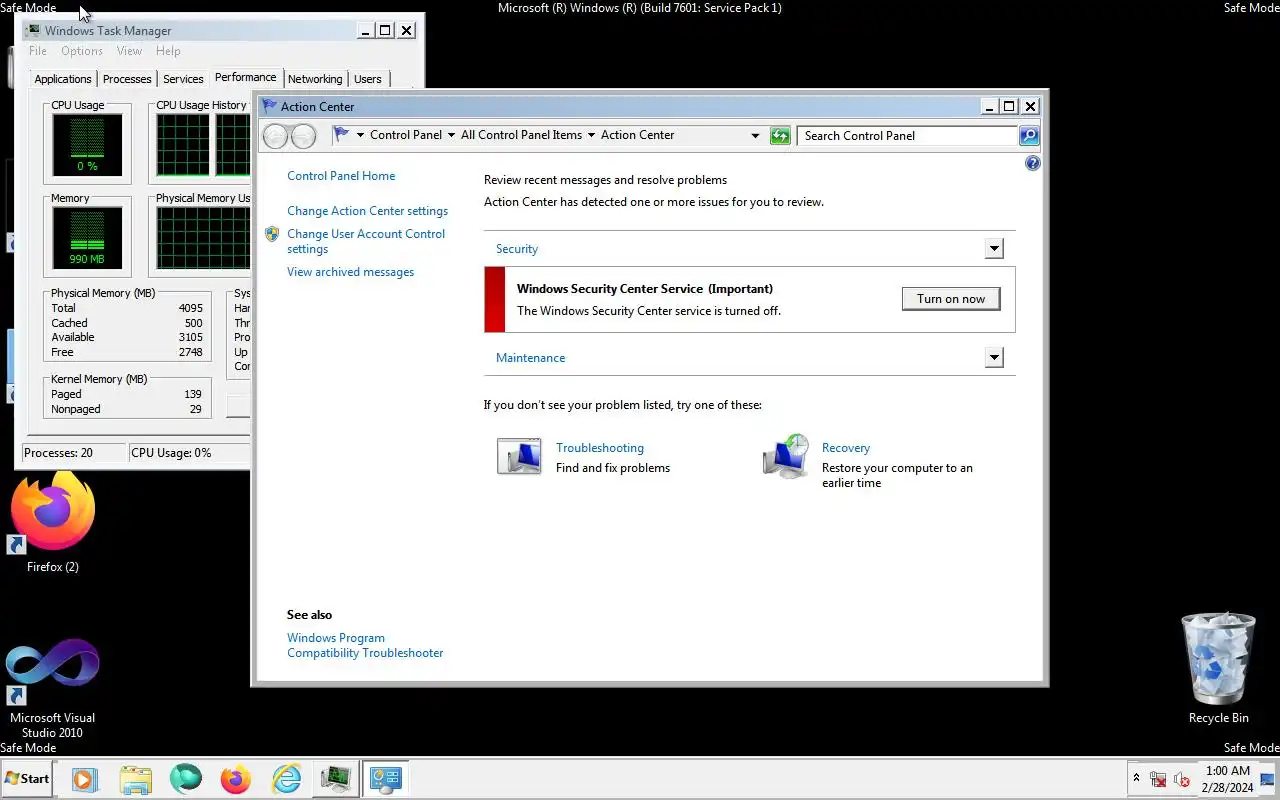The height and width of the screenshot is (800, 1280).
Task: Open Control Panel Home link
Action: [341, 176]
